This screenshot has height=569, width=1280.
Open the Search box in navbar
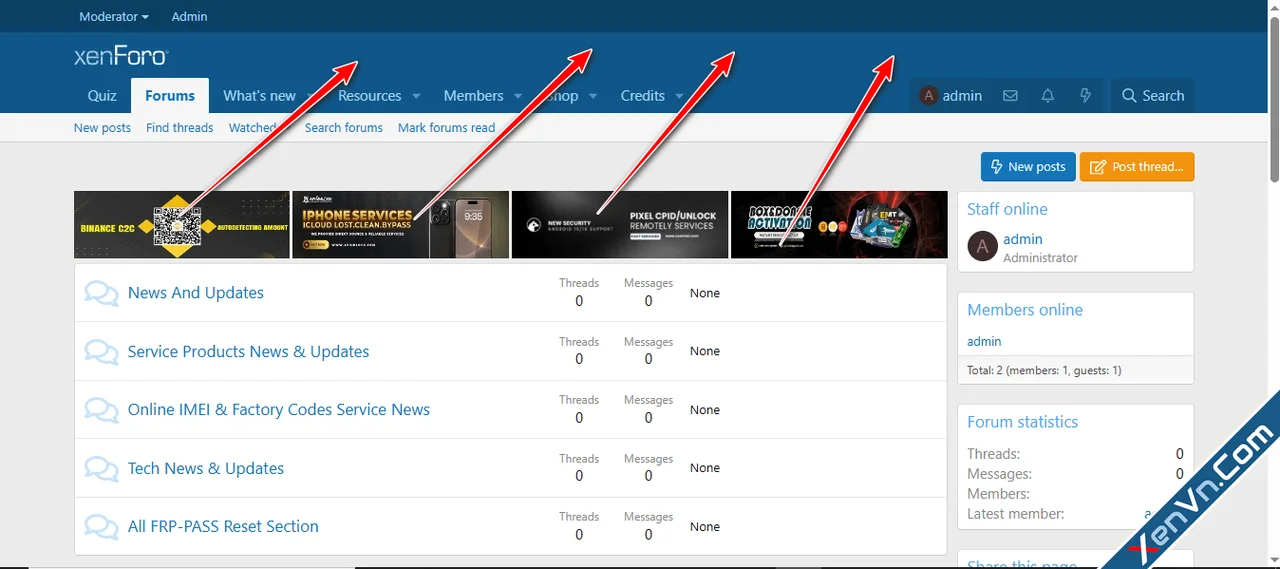pos(1152,96)
